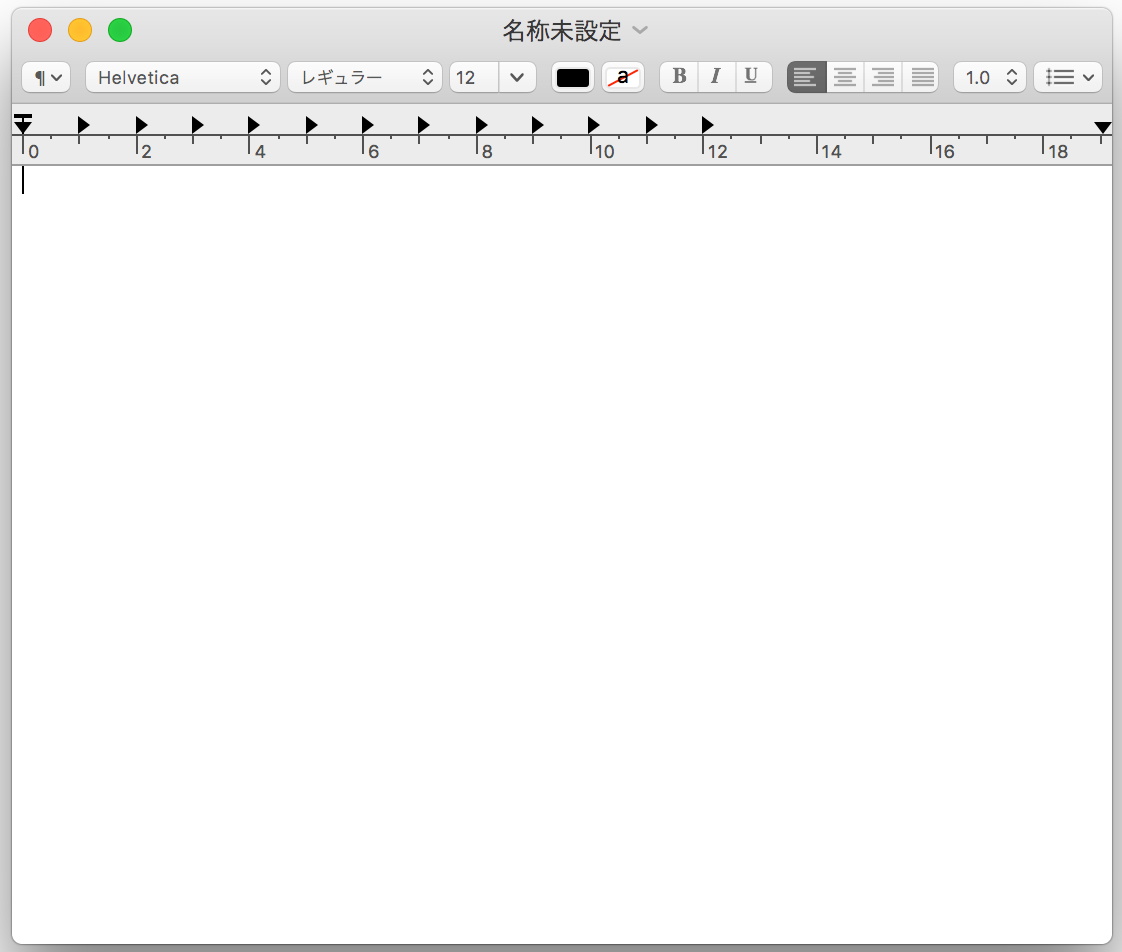Click the font size field showing 12
Screen dimensions: 1122x952
click(474, 77)
